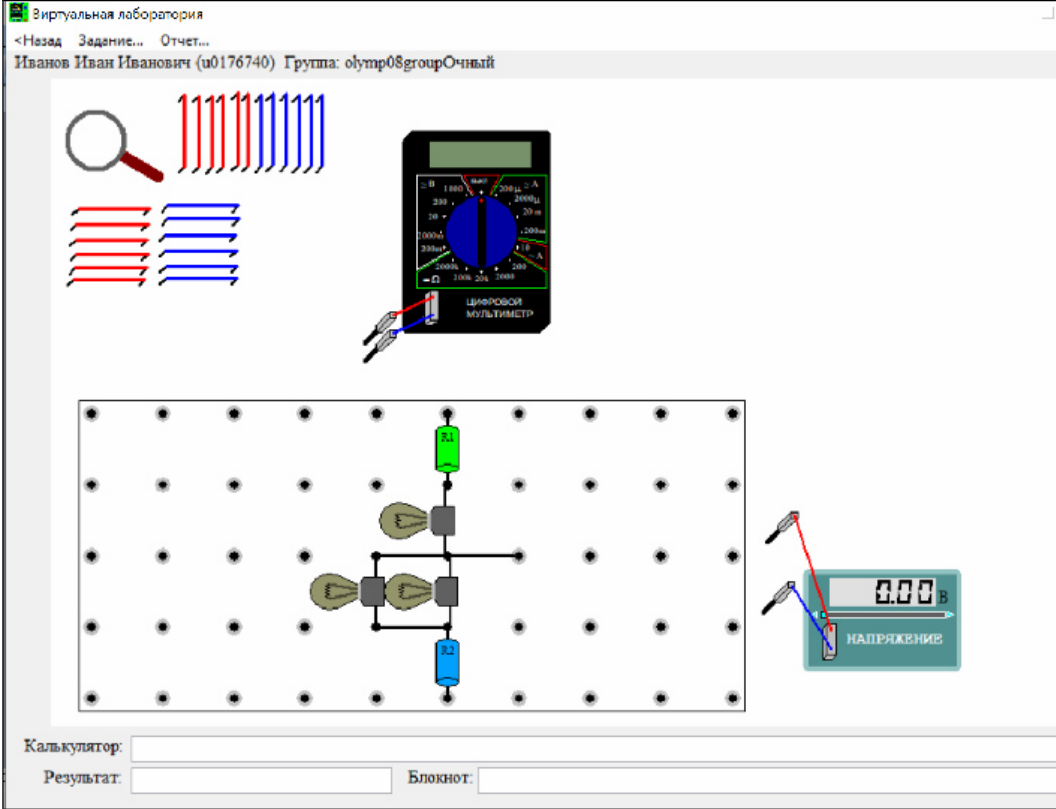Focus the Калькулятор input field
Viewport: 1056px width, 809px height.
pyautogui.click(x=593, y=748)
